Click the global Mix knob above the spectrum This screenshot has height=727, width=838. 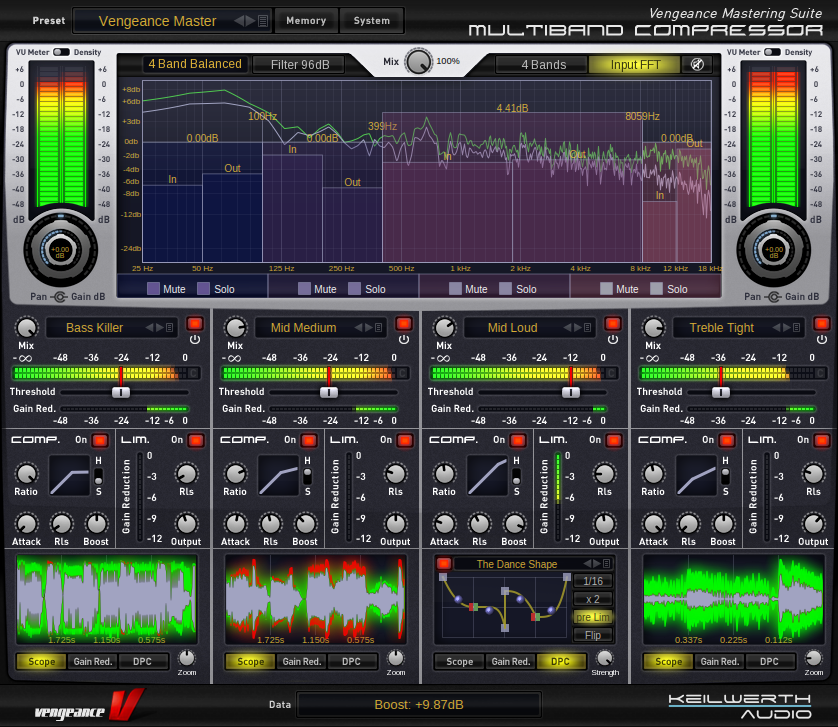[418, 62]
